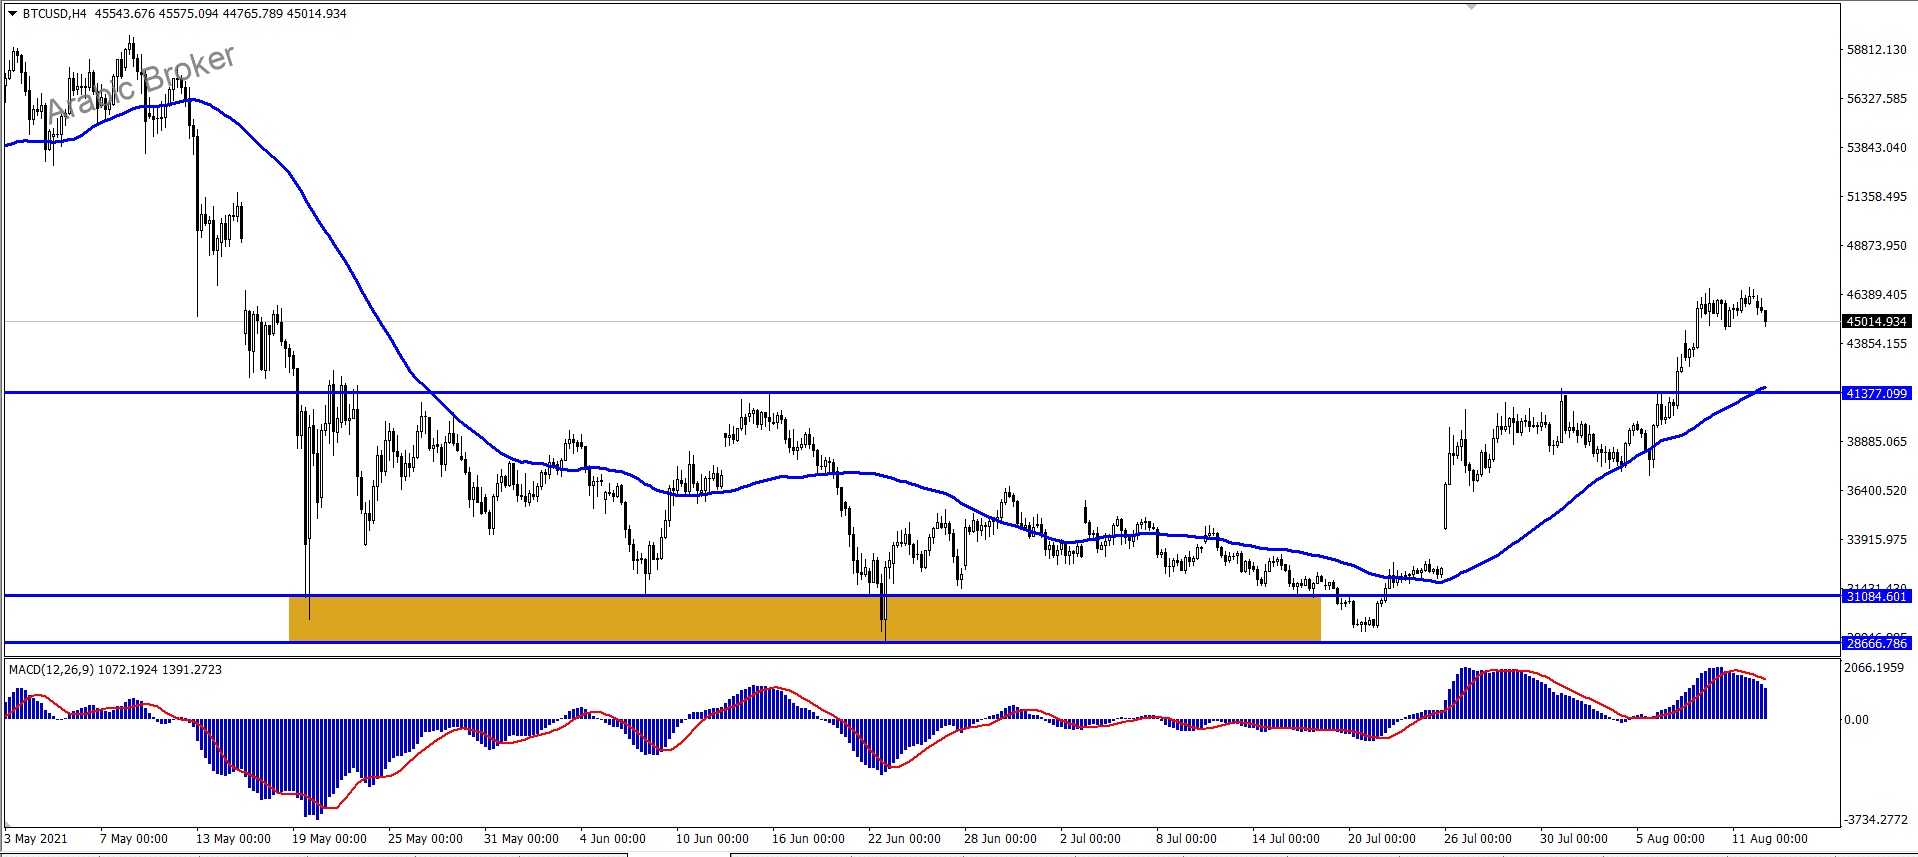
Task: Click the small triangle before BTCUSD,H4
Action: (12, 14)
